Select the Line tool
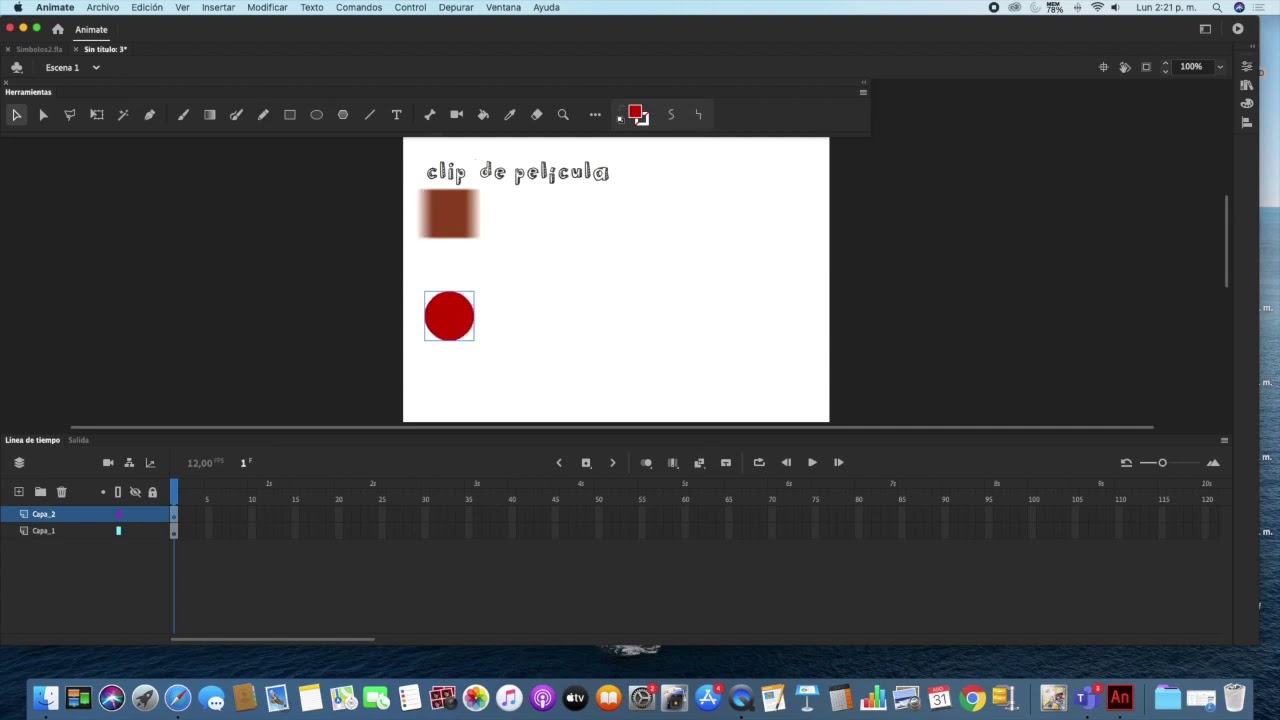The width and height of the screenshot is (1280, 720). (370, 115)
